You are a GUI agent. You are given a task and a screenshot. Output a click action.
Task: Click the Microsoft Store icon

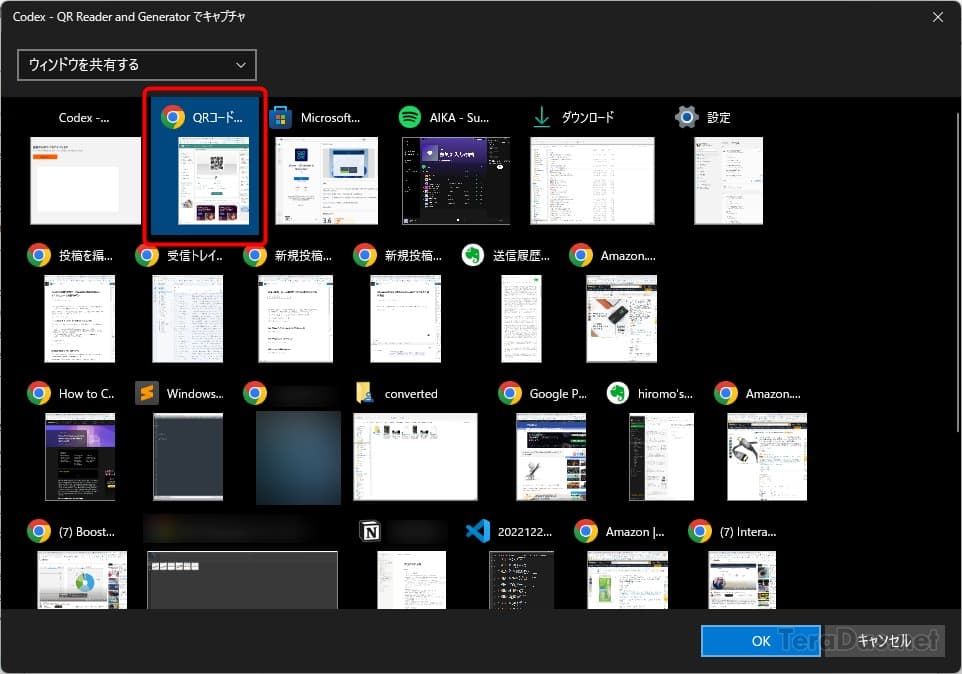[x=280, y=117]
